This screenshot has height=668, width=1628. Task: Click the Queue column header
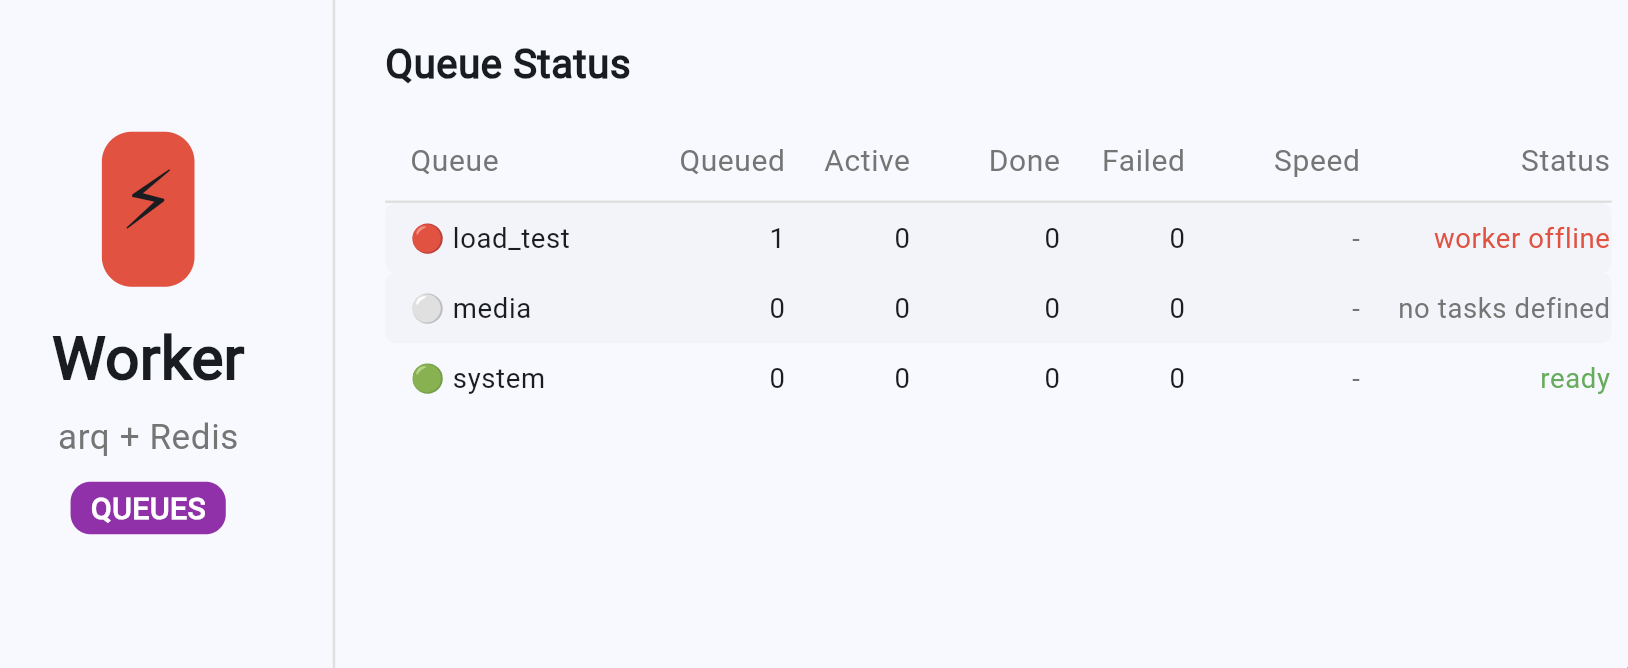pos(455,161)
